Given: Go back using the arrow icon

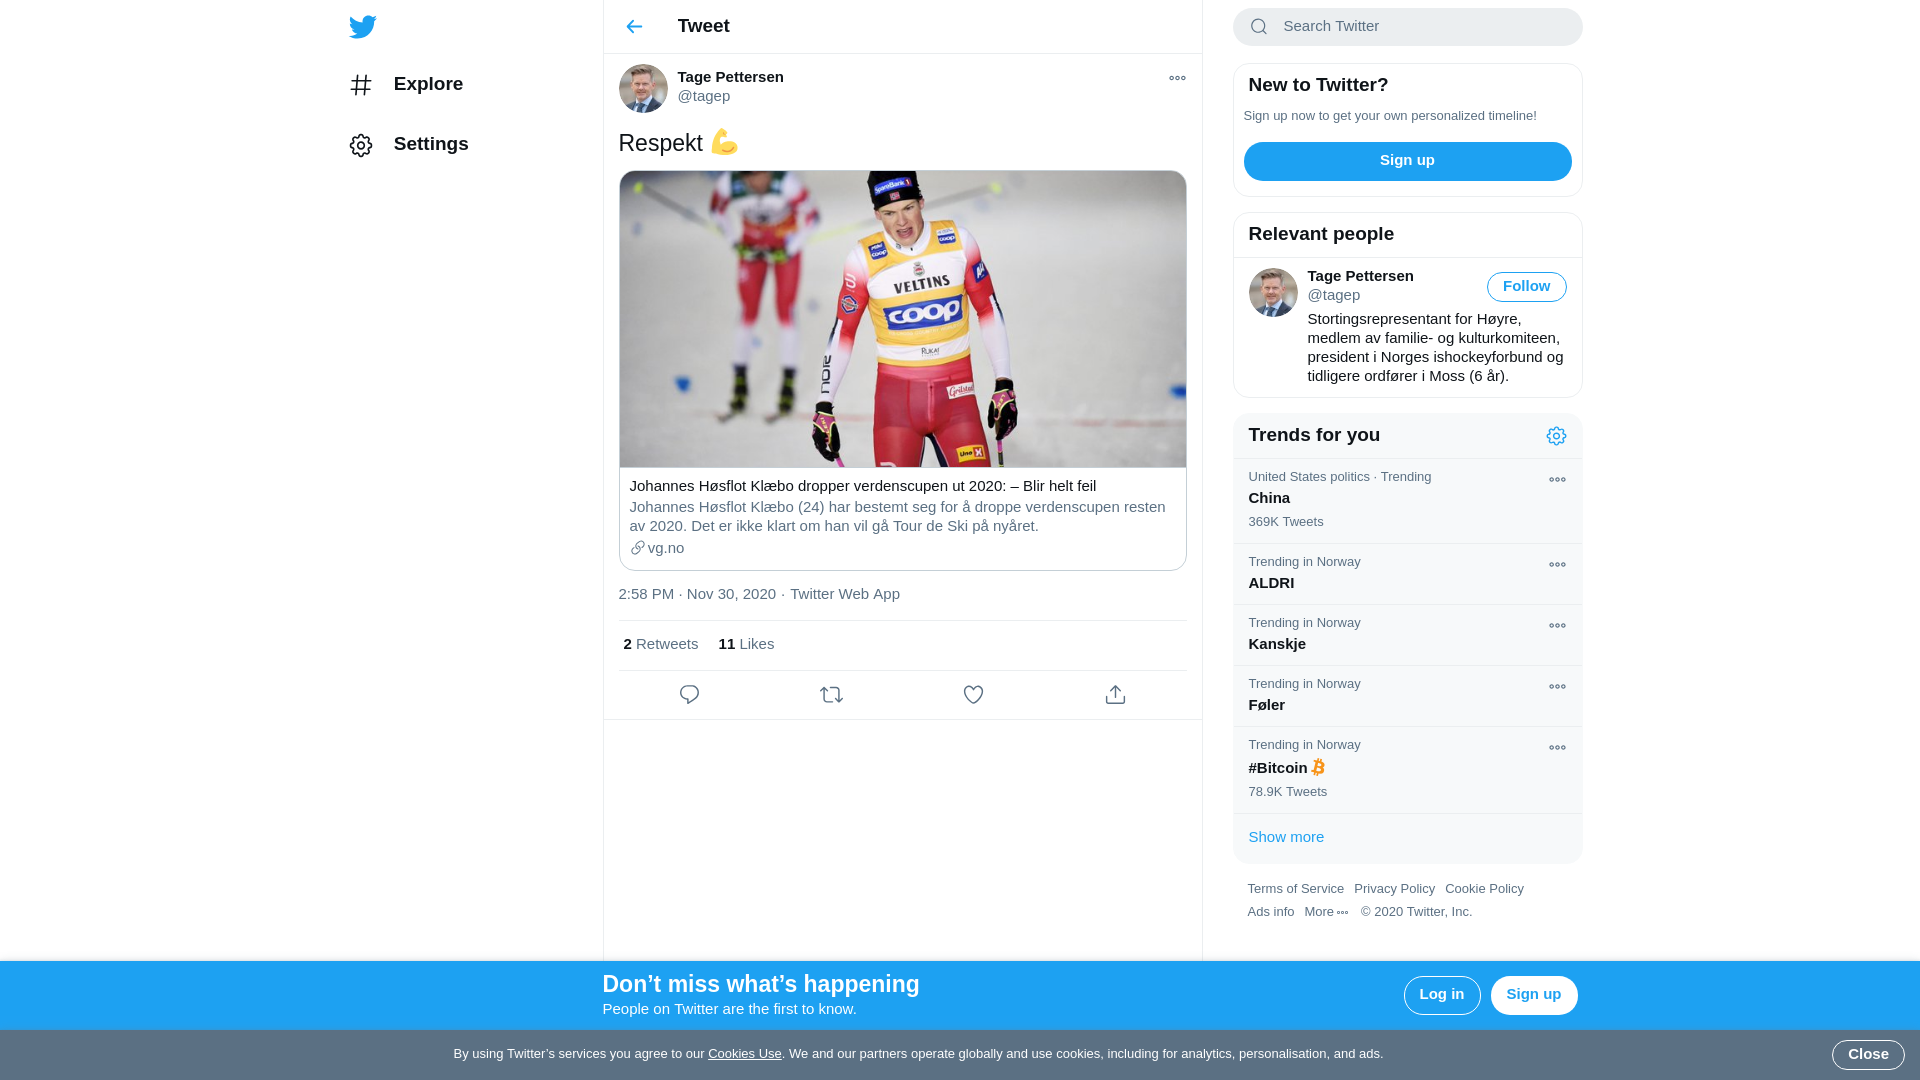Looking at the screenshot, I should click(x=634, y=27).
